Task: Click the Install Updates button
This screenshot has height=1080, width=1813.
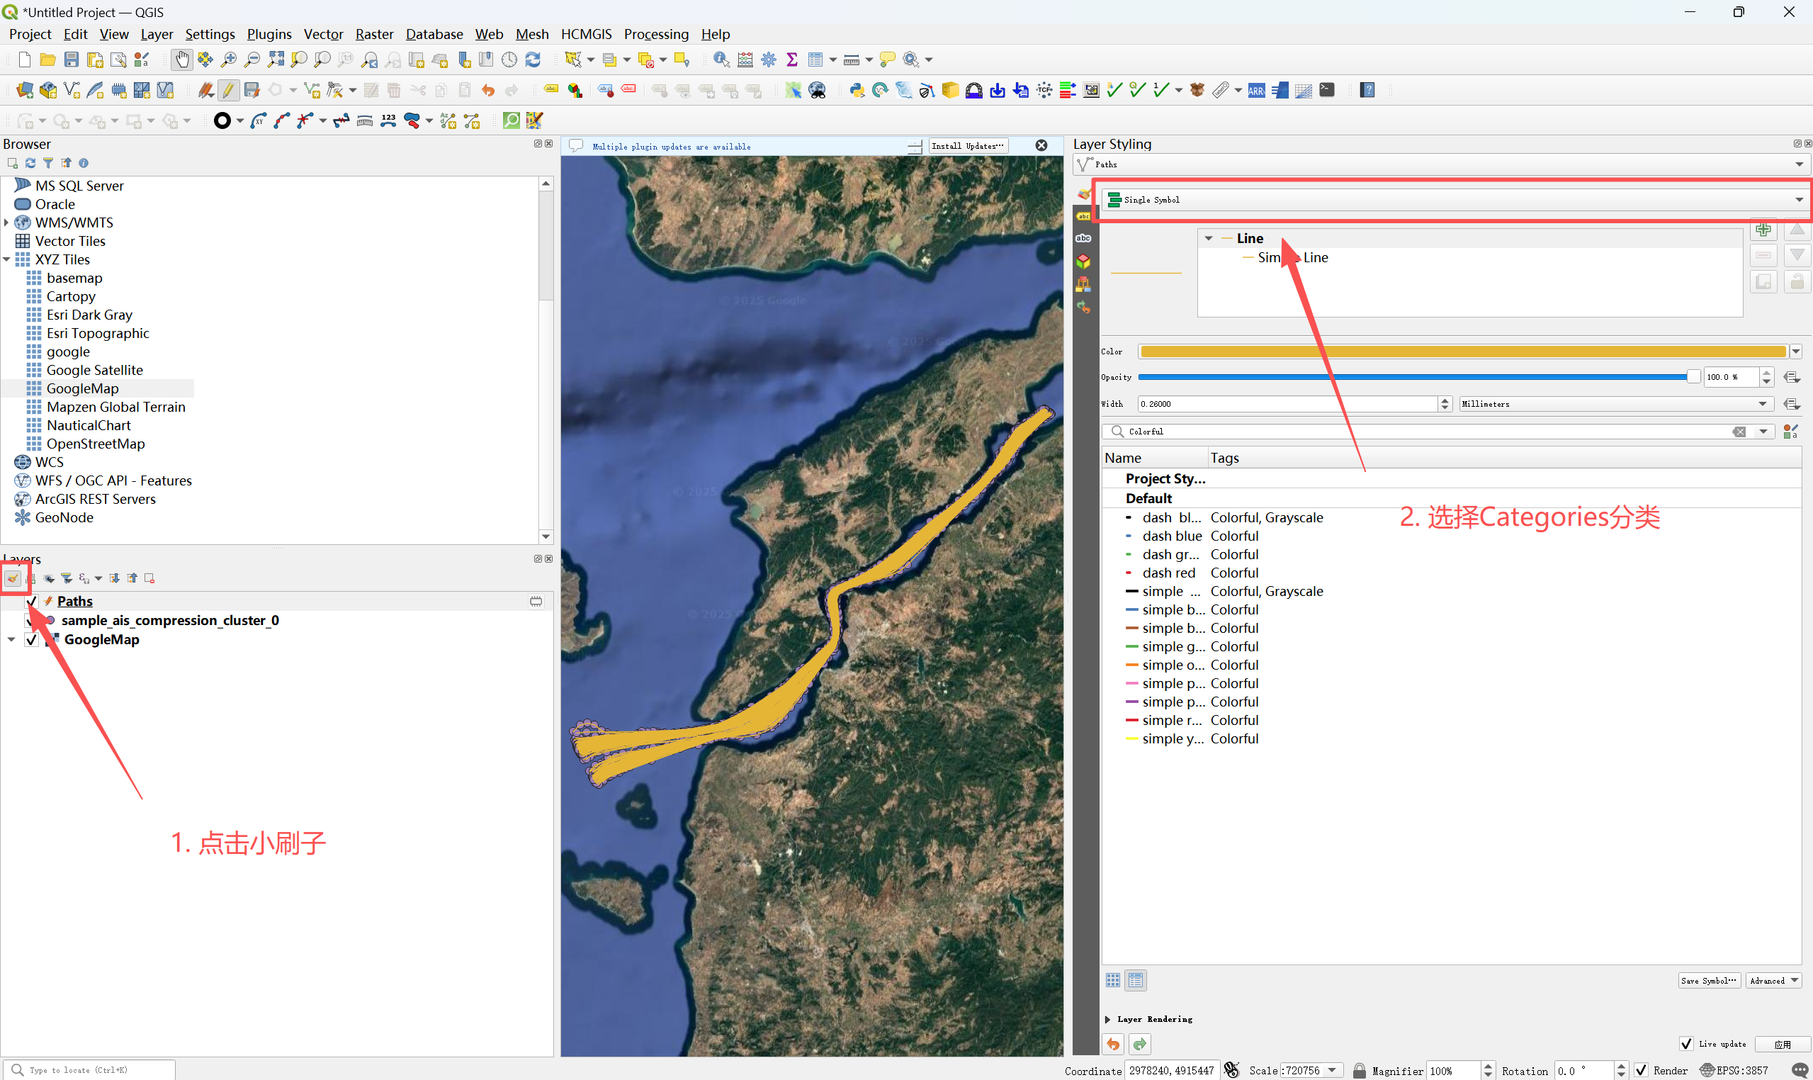Action: pos(967,146)
